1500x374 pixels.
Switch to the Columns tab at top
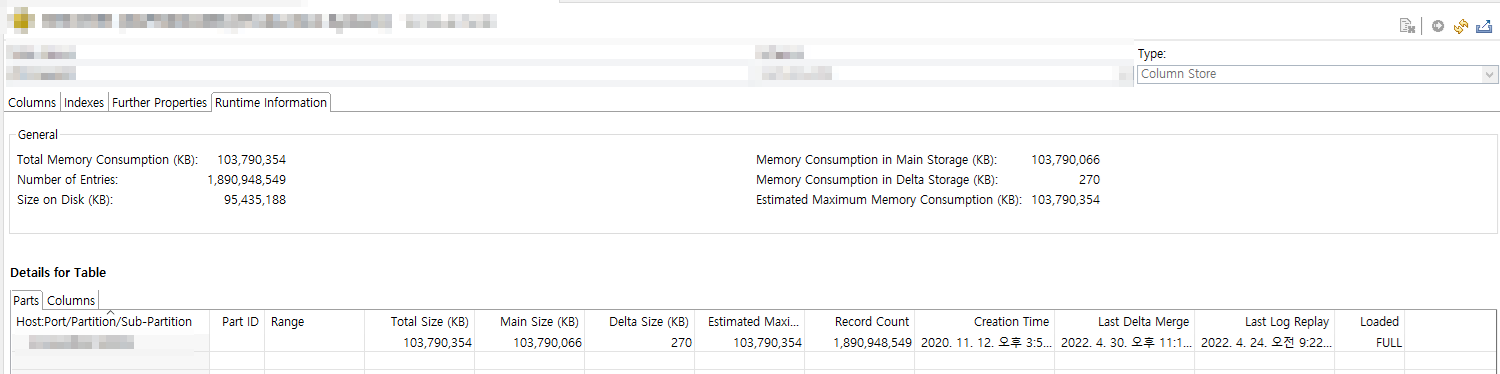(x=32, y=103)
